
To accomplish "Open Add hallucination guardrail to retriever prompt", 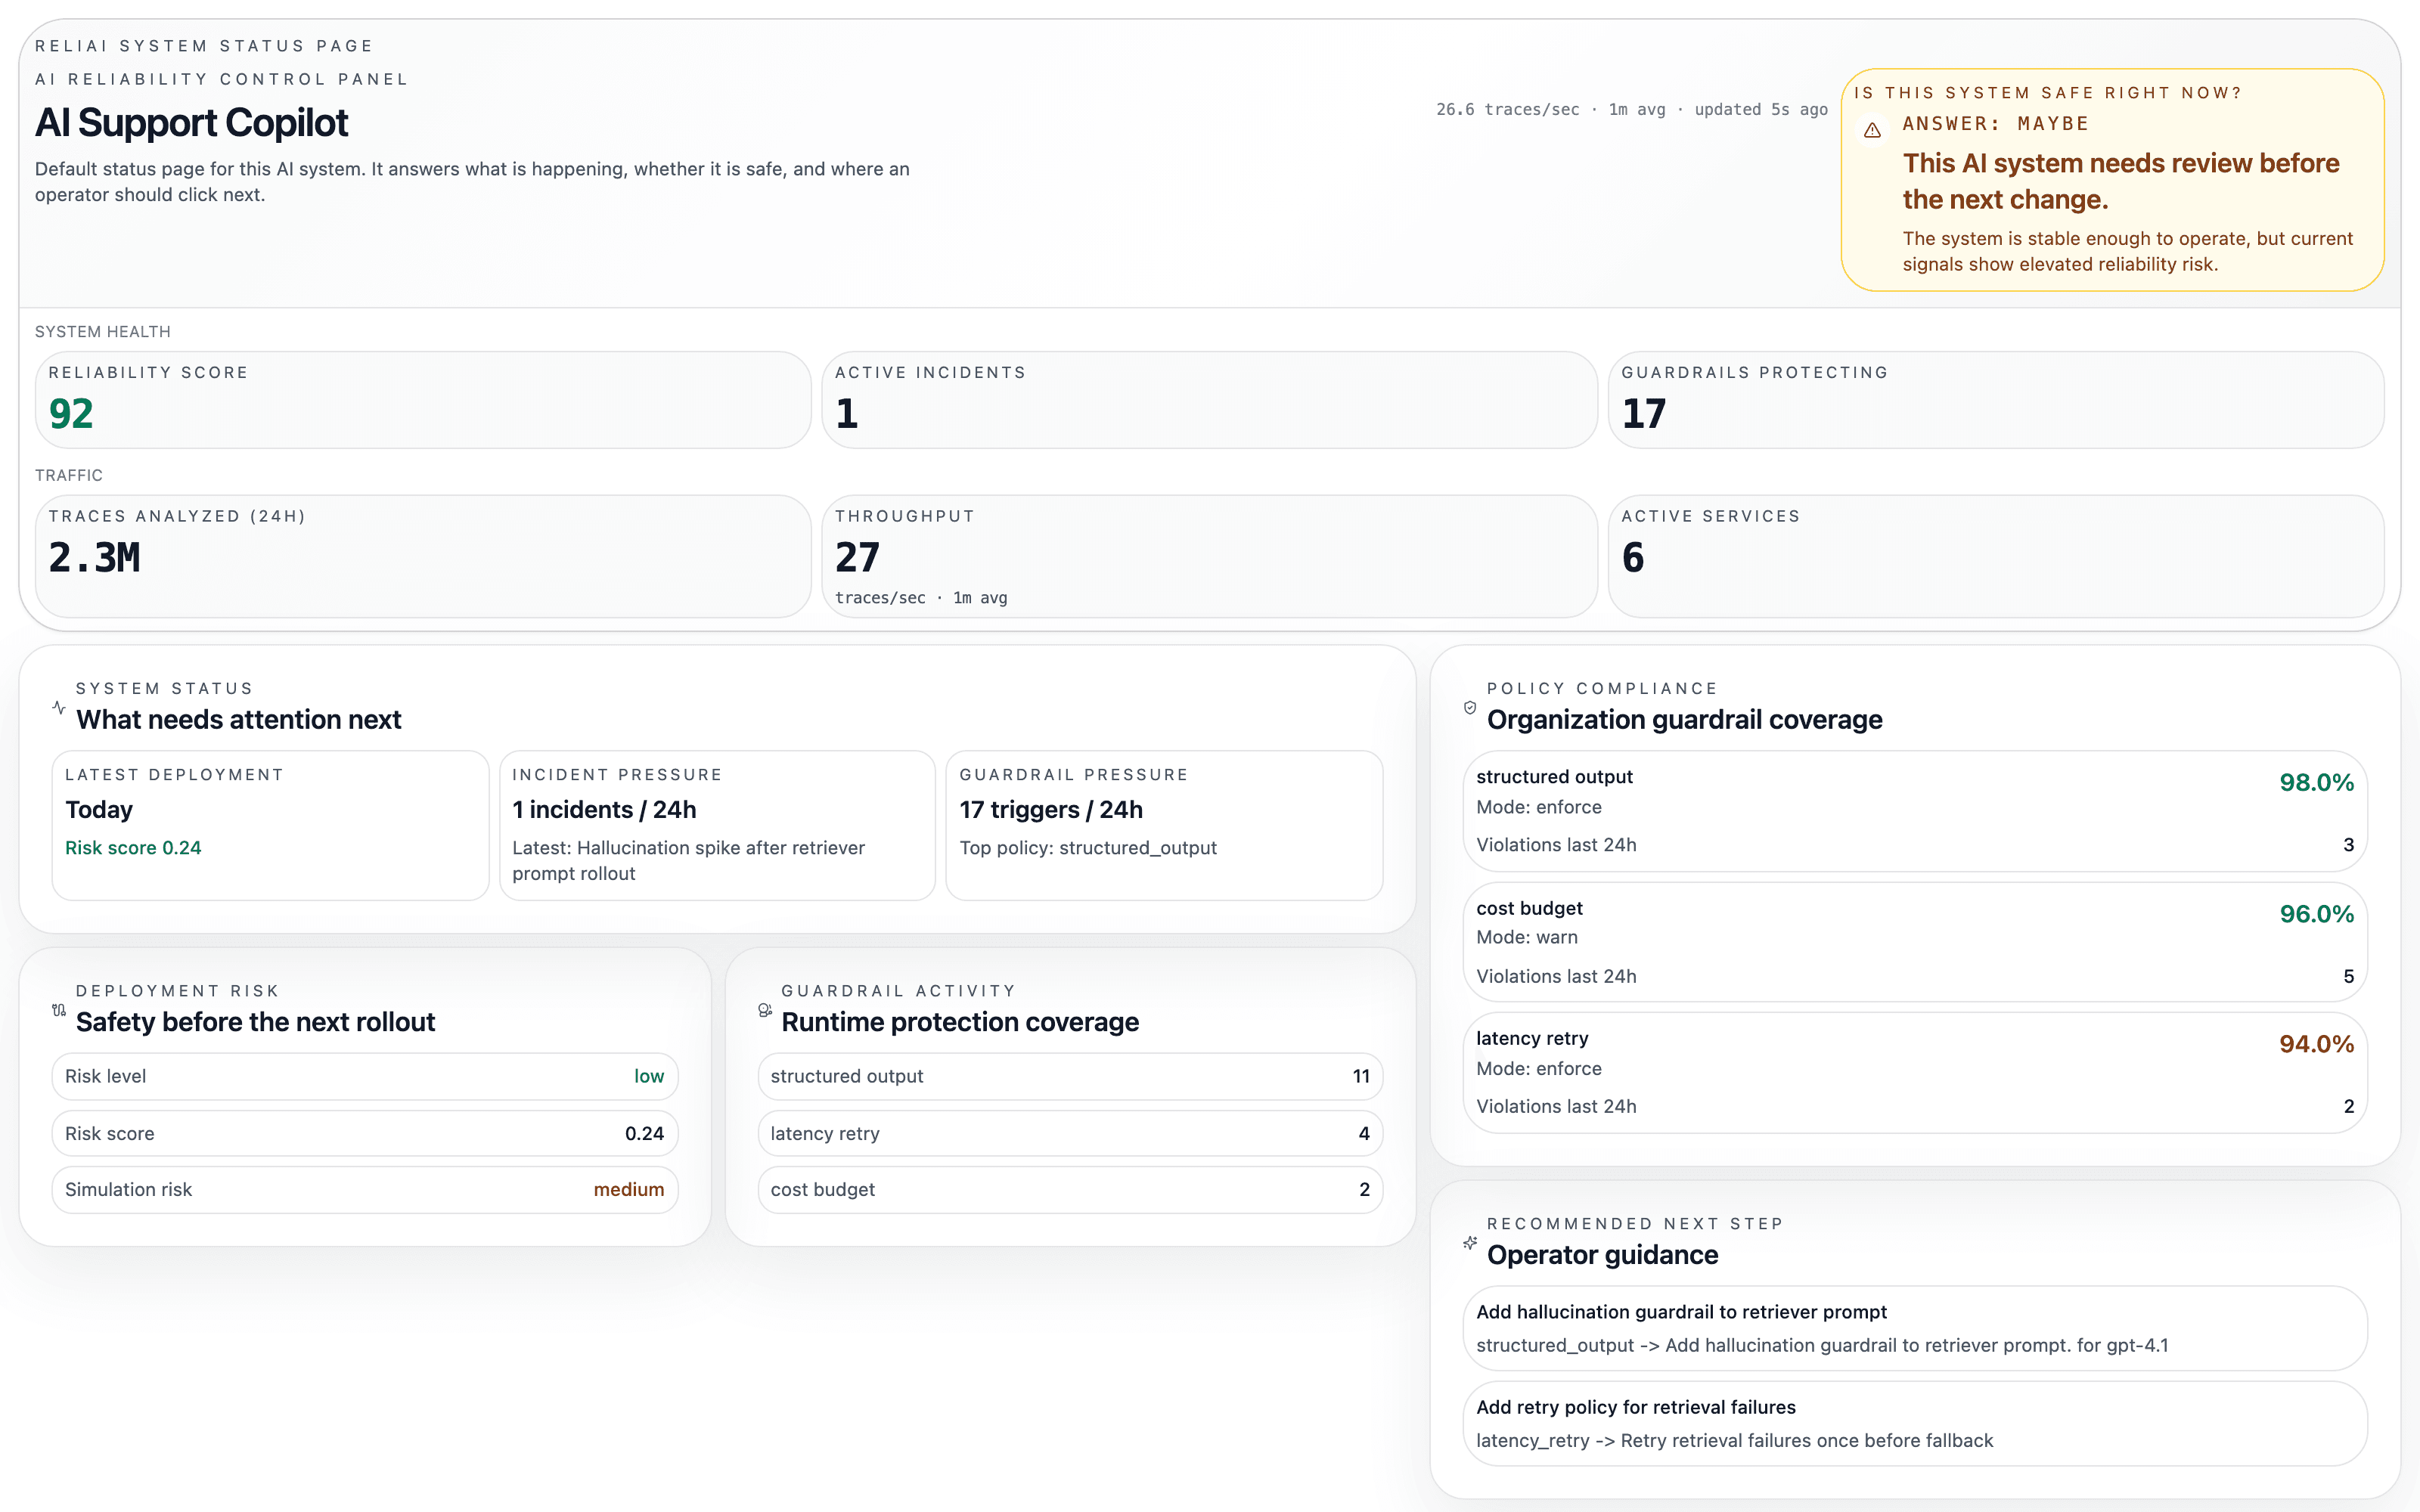I will click(x=1914, y=1327).
